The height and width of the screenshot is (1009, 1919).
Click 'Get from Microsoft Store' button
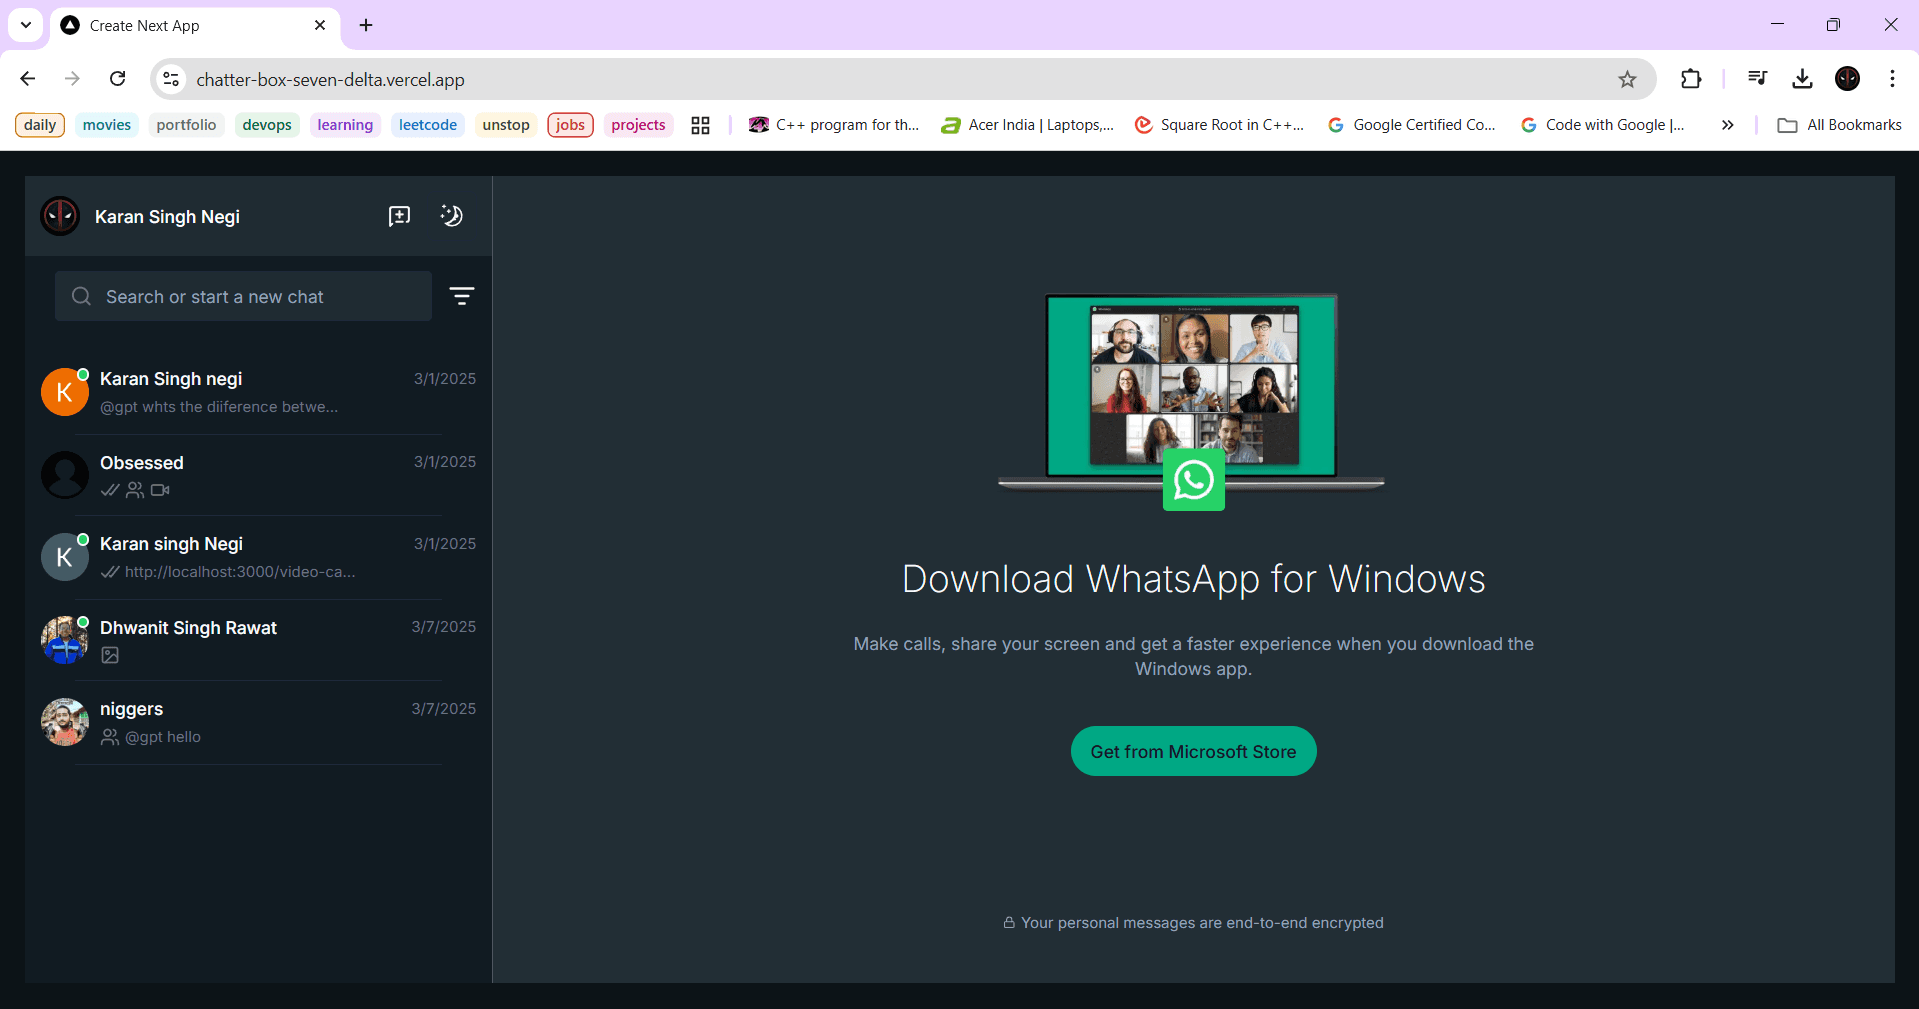click(1193, 751)
